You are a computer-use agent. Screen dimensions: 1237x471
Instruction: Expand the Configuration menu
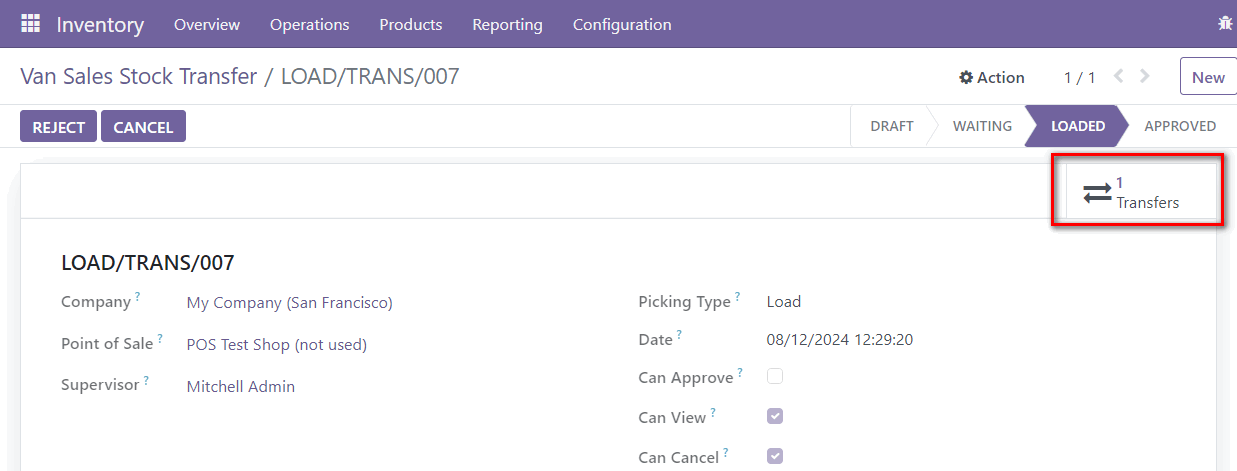[x=622, y=24]
